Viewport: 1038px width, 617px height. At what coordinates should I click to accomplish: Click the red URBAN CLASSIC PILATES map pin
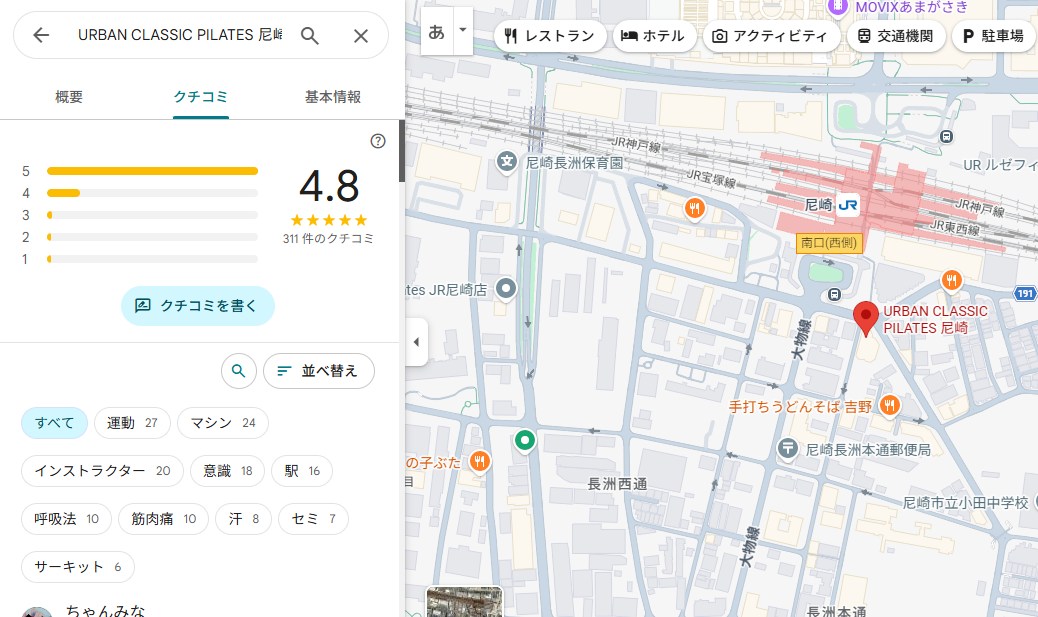(867, 317)
